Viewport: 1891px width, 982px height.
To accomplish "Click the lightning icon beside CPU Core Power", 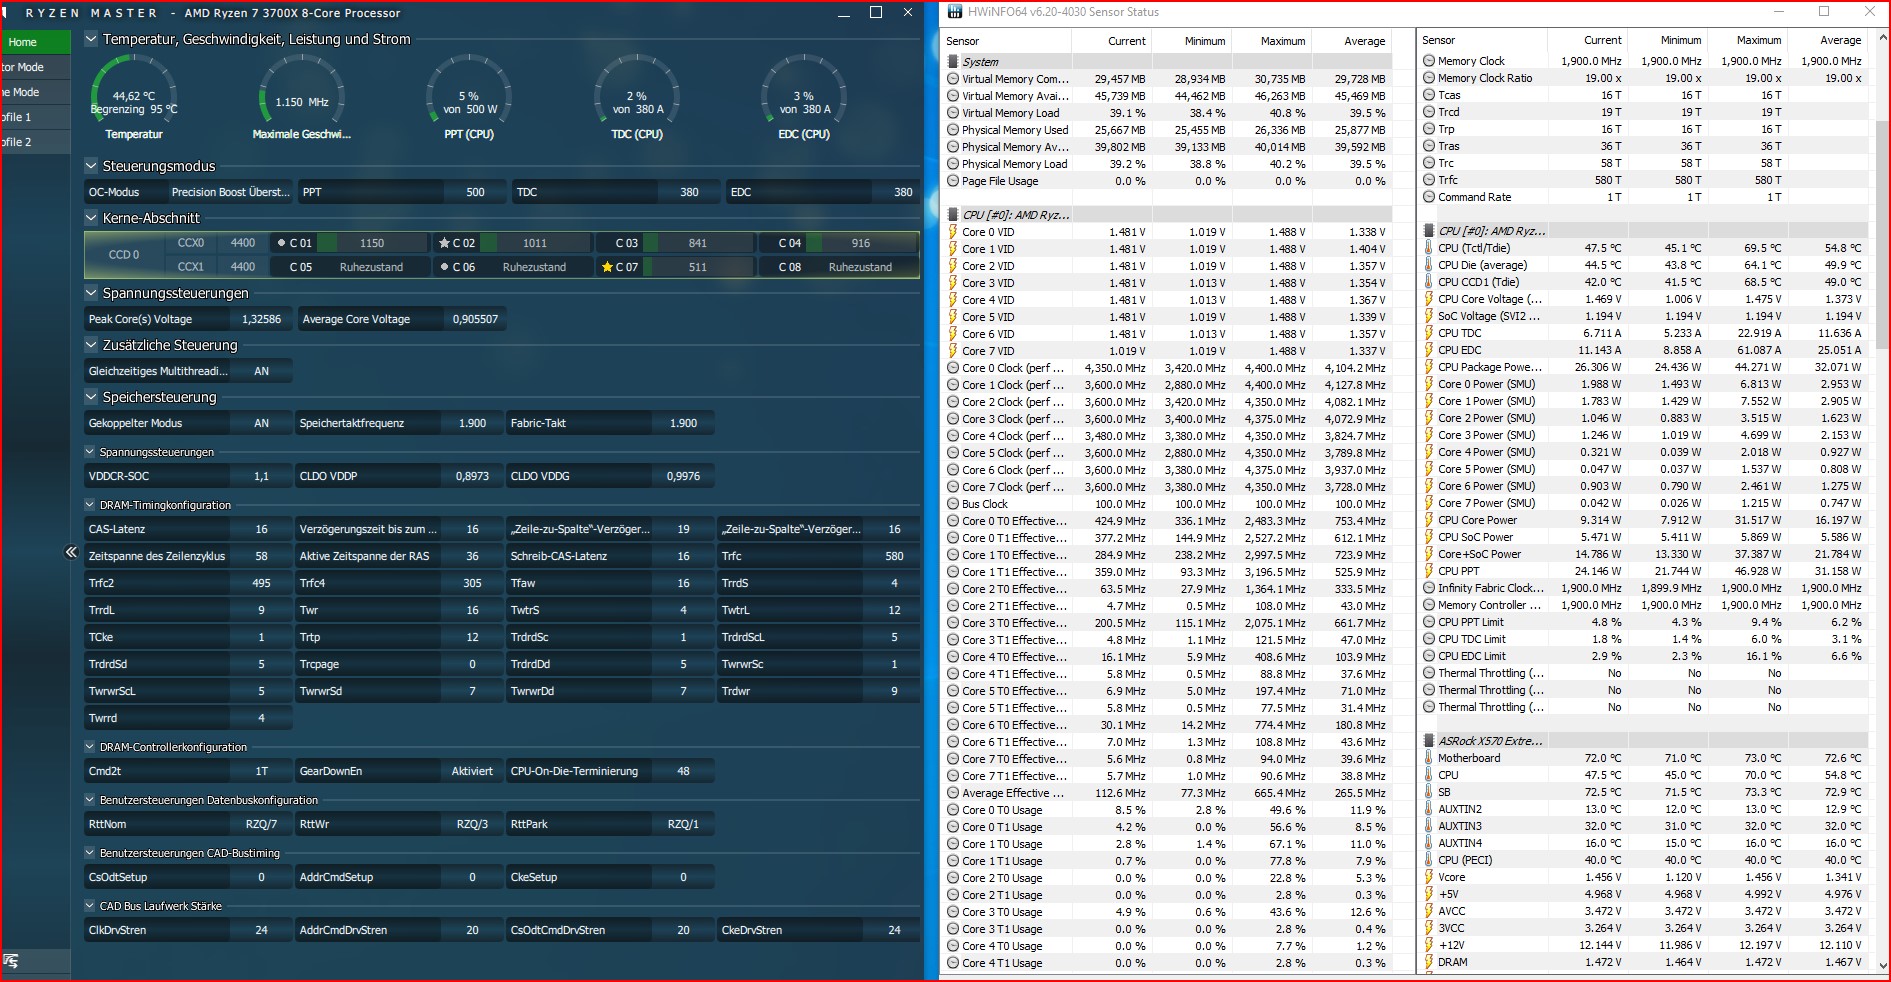I will pos(1429,520).
